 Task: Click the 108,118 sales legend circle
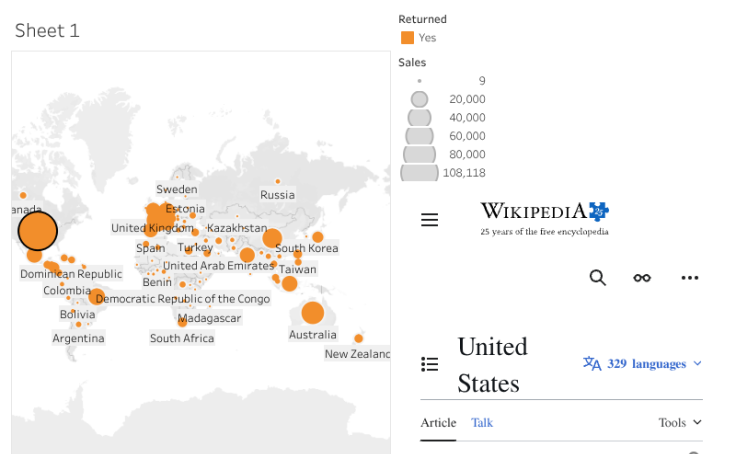[420, 172]
